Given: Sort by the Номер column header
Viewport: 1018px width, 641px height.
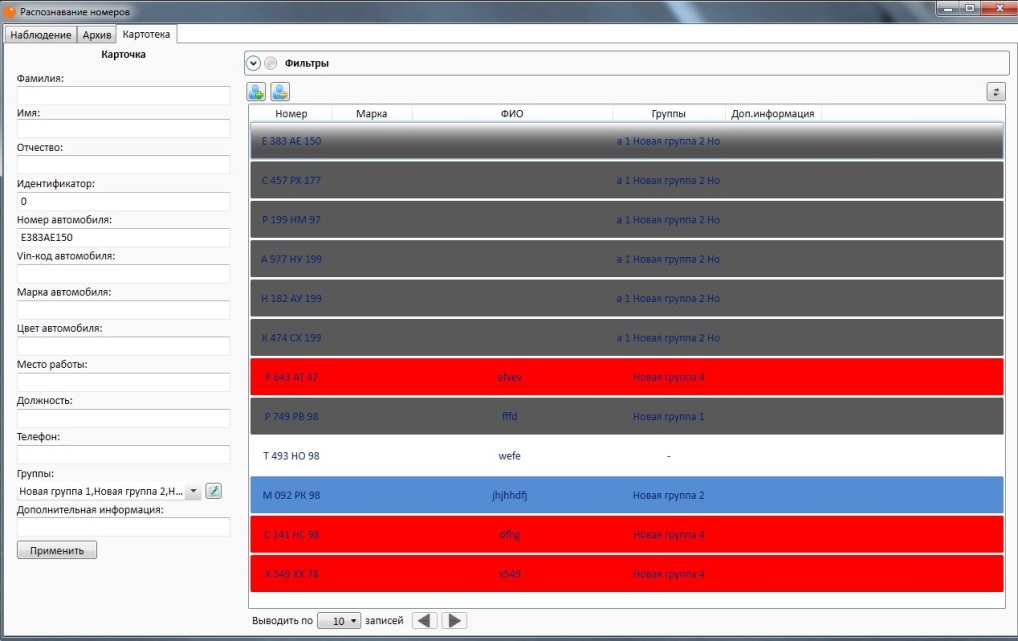Looking at the screenshot, I should (291, 114).
